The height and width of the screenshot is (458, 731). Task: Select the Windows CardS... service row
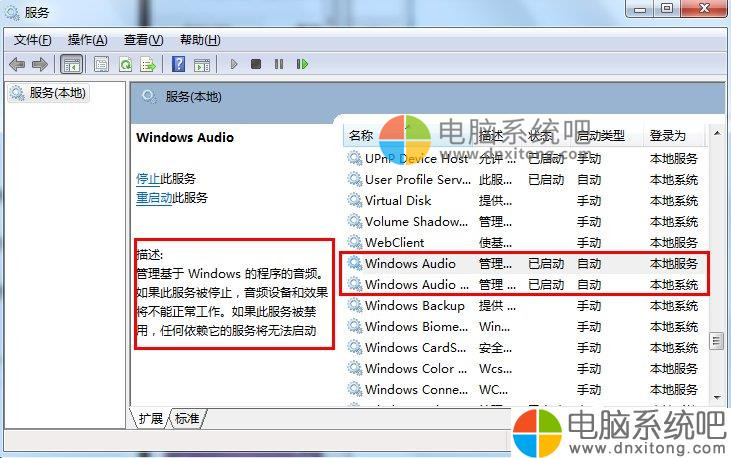[x=526, y=347]
